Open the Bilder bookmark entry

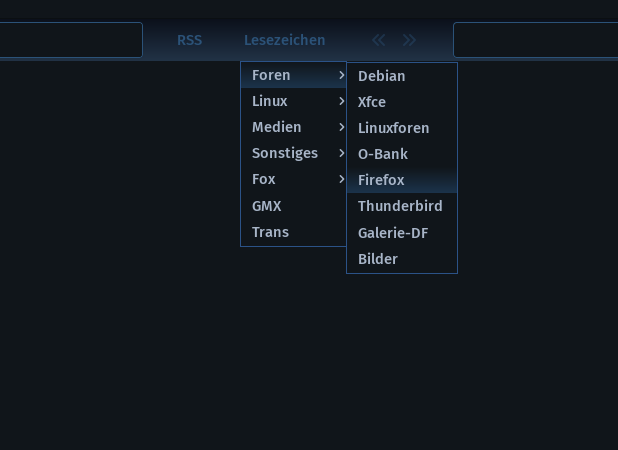click(378, 259)
